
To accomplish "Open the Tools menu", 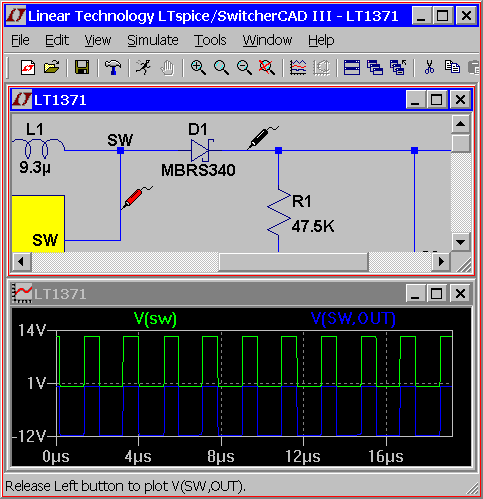I will click(x=210, y=40).
